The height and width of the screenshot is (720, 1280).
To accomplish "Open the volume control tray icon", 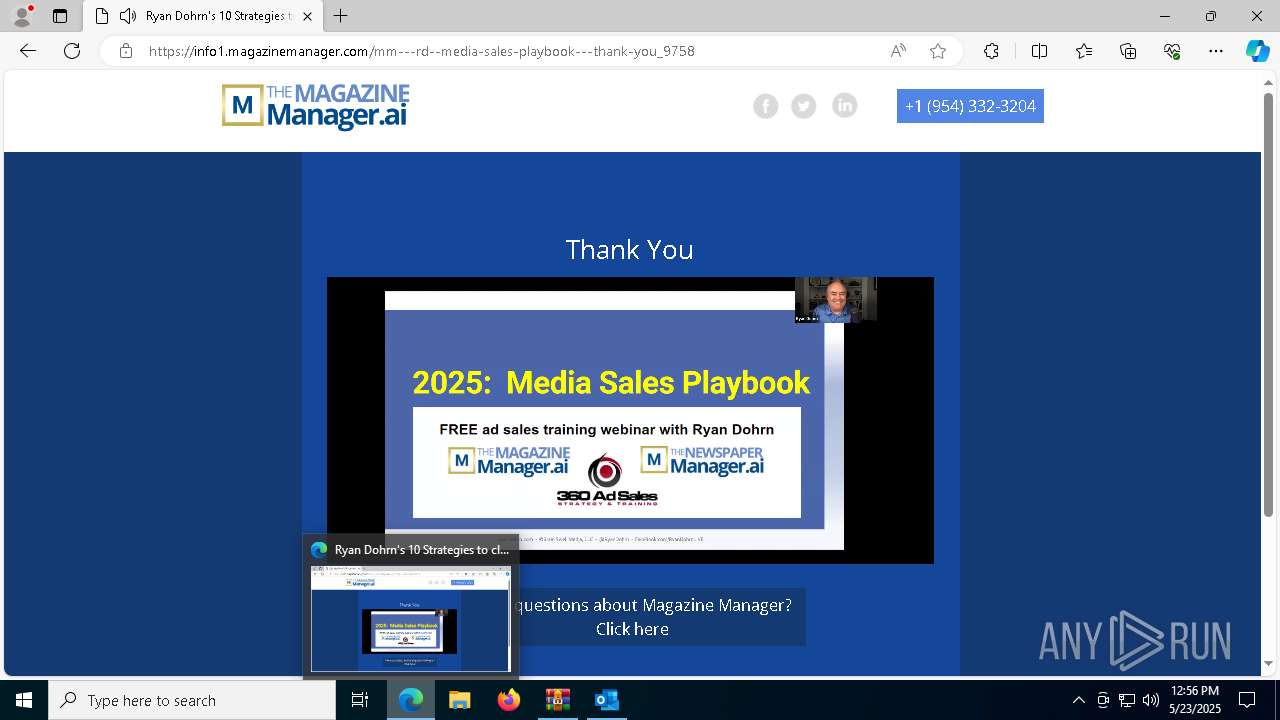I will click(1151, 700).
